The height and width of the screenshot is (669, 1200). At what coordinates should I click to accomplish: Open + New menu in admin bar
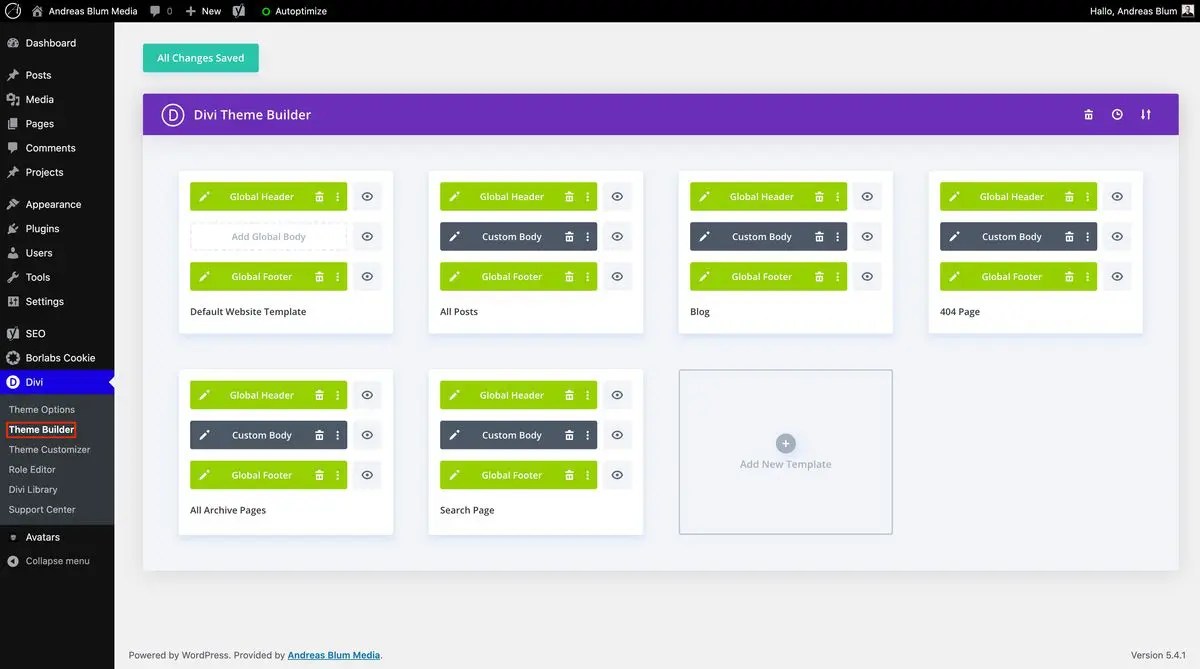pyautogui.click(x=203, y=11)
